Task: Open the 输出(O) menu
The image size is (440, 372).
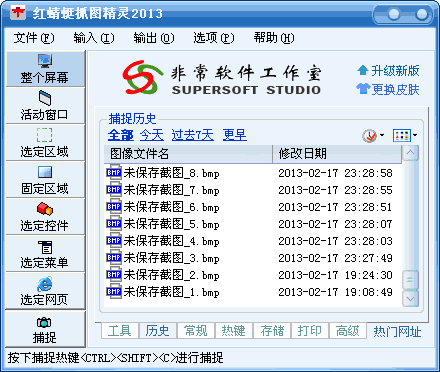Action: [x=154, y=38]
